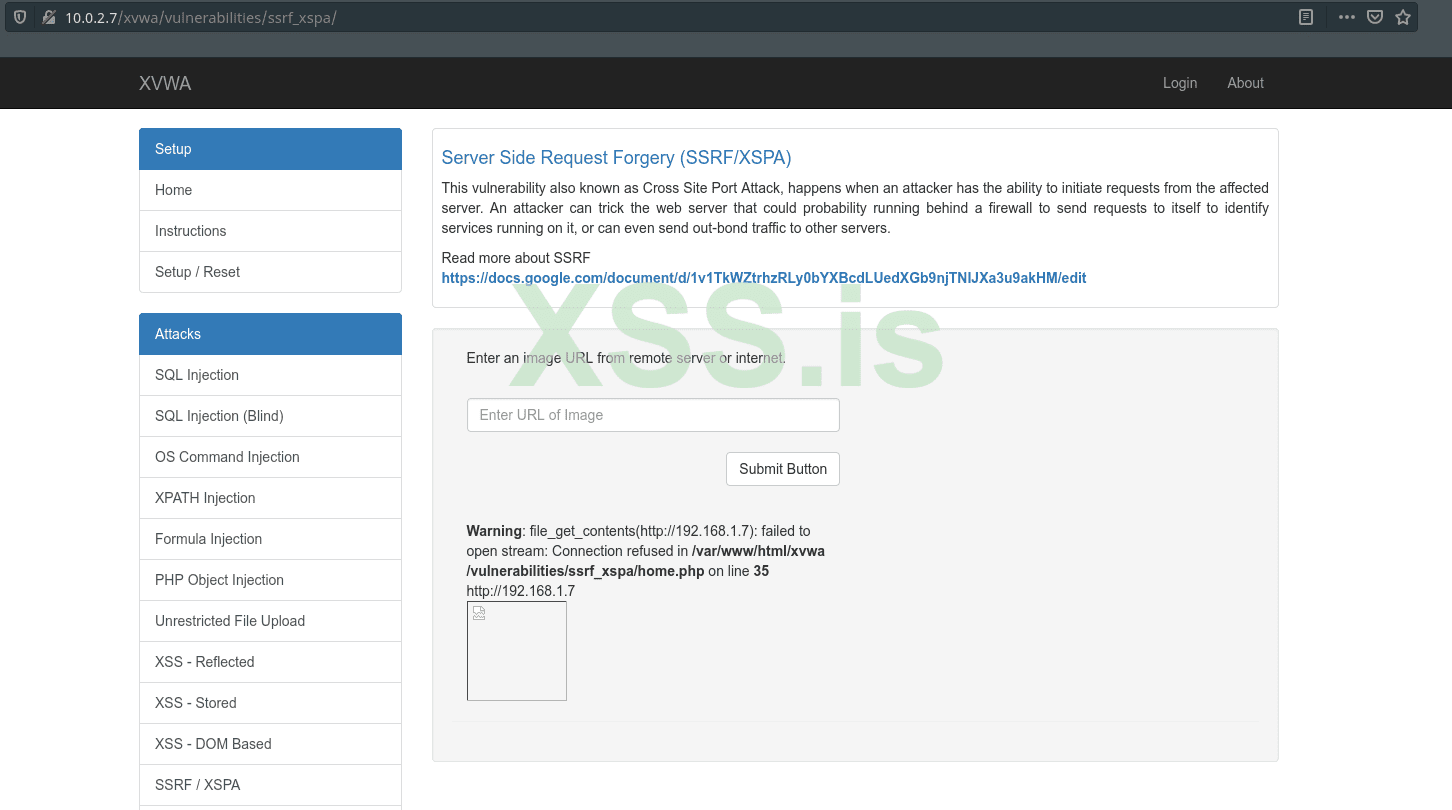Open the SSRF / XSPA sidebar item
The width and height of the screenshot is (1452, 810).
point(270,785)
